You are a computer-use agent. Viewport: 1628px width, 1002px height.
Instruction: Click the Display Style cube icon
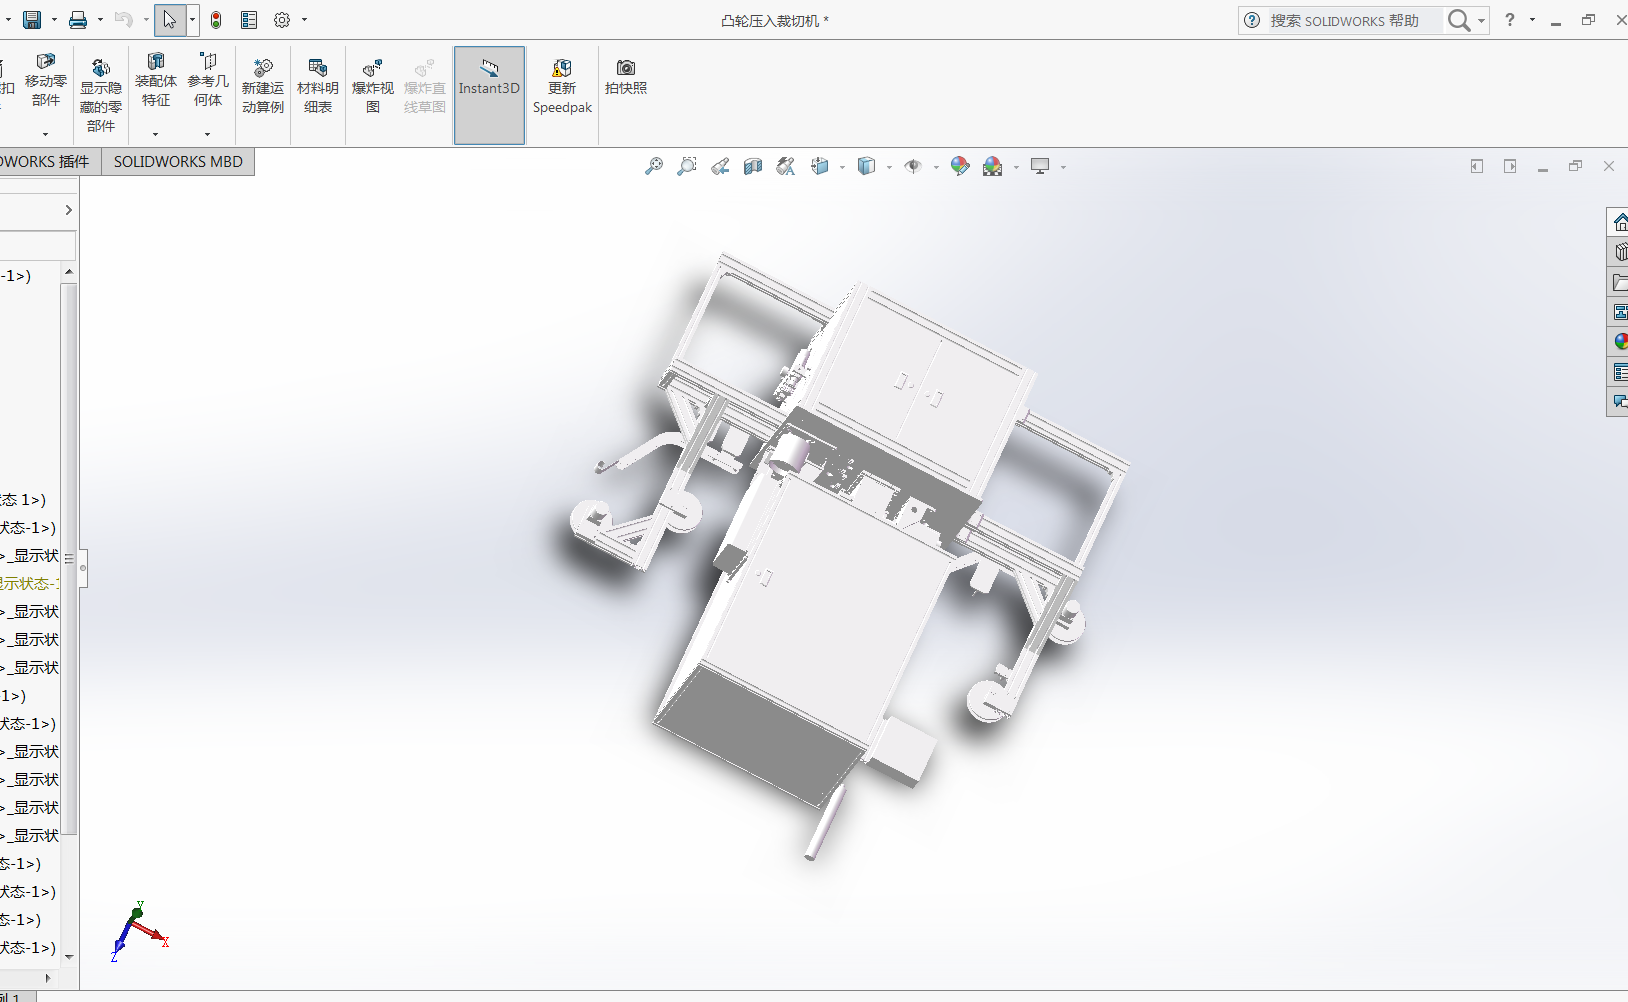(866, 166)
